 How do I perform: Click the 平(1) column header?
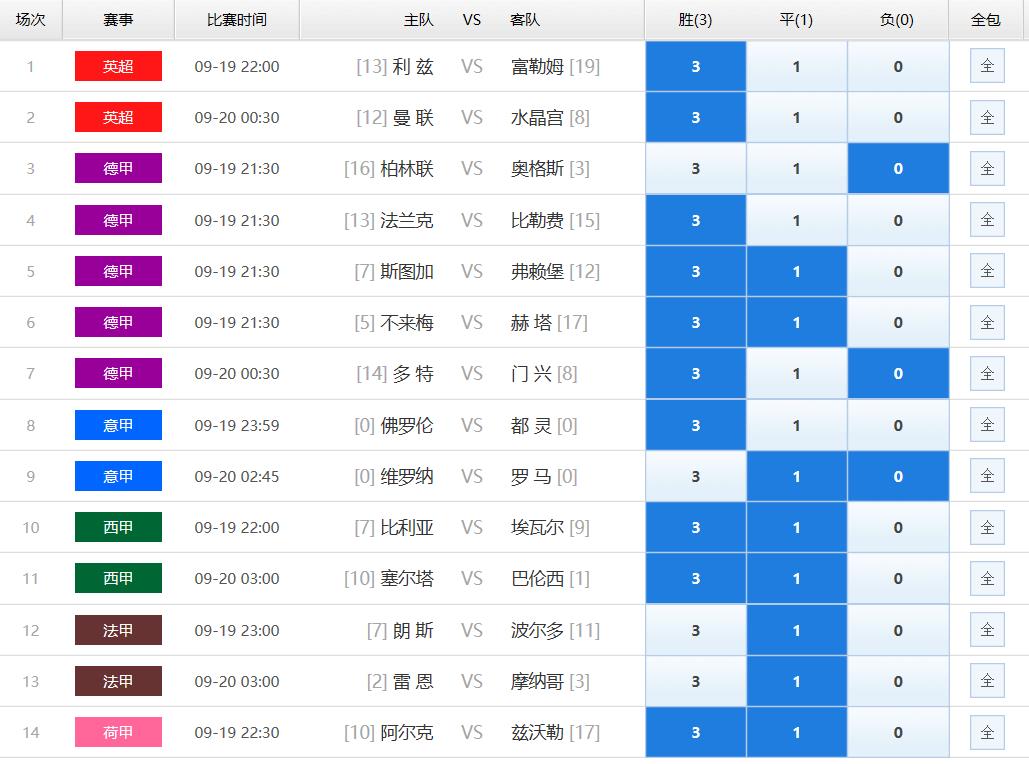tap(796, 20)
